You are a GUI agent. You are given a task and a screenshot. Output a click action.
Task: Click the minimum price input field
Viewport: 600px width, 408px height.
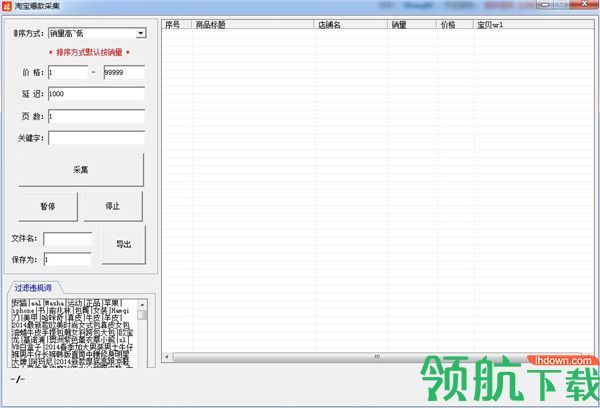tap(68, 72)
